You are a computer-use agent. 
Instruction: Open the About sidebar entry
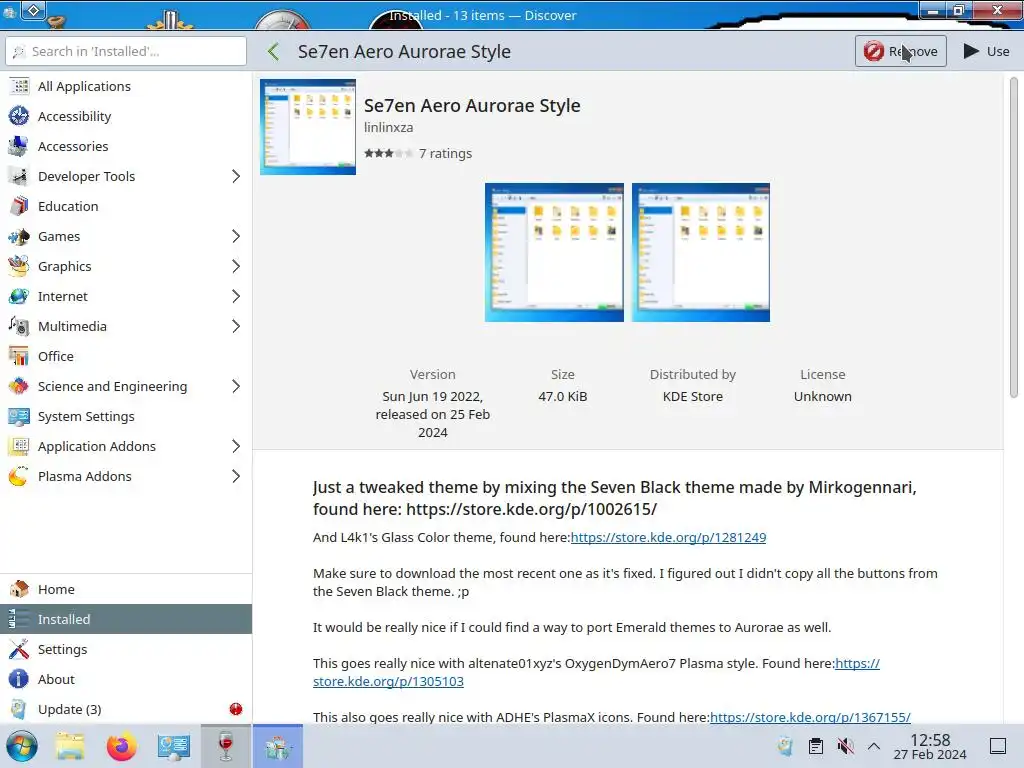point(126,679)
